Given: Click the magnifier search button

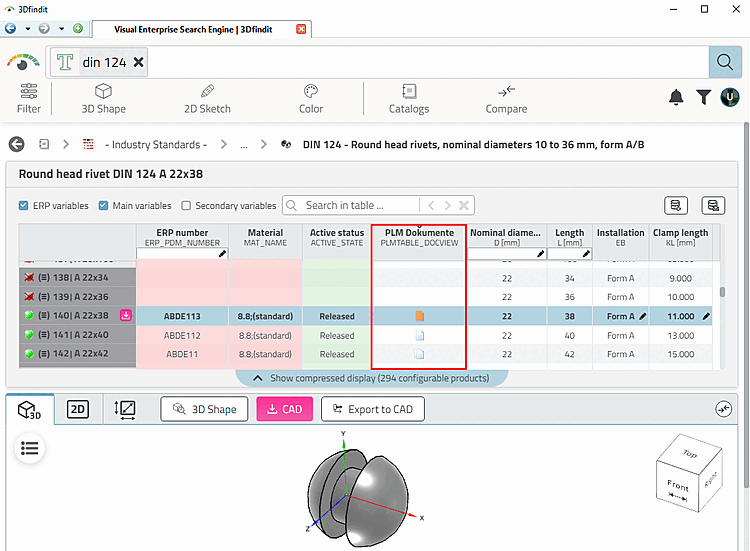Looking at the screenshot, I should click(x=725, y=62).
